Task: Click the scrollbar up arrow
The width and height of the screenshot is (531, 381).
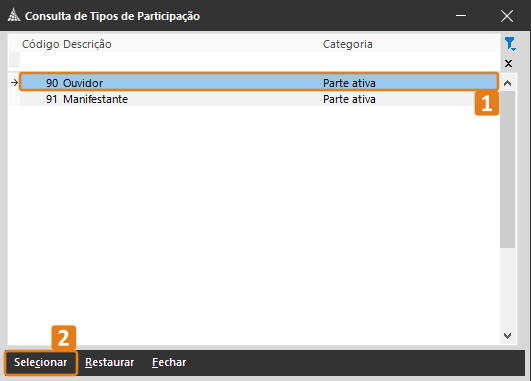Action: (507, 83)
